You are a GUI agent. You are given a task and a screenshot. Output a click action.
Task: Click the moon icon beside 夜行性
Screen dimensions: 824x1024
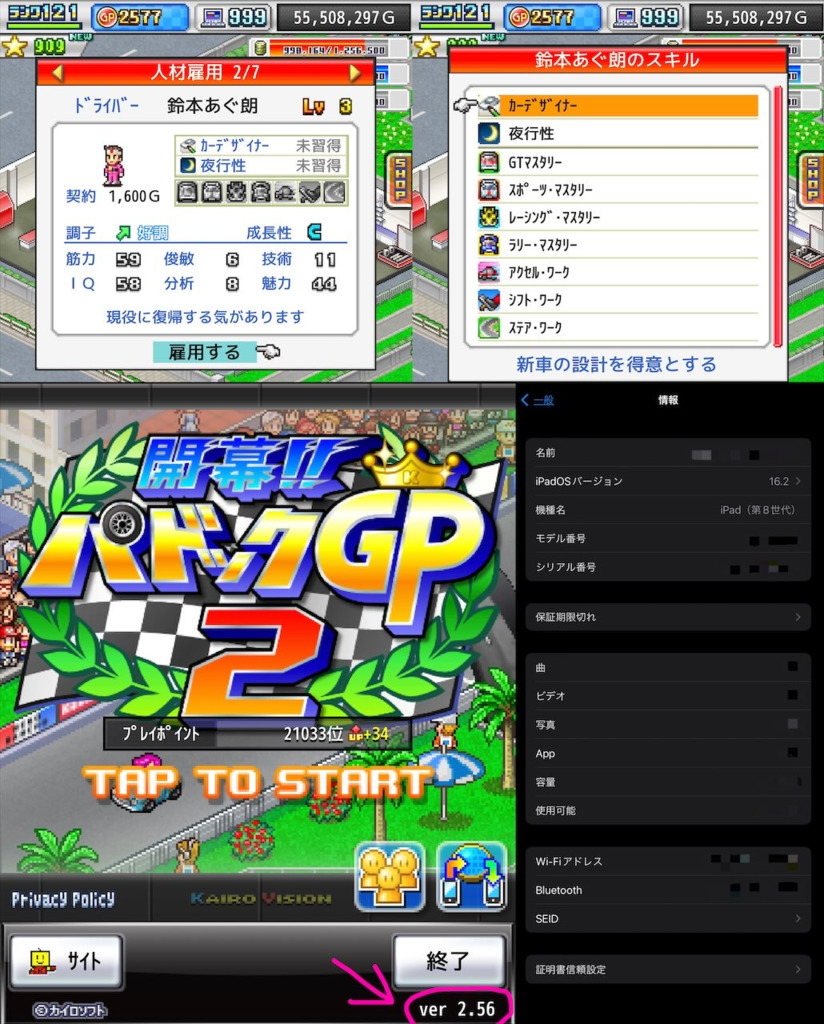(x=489, y=133)
